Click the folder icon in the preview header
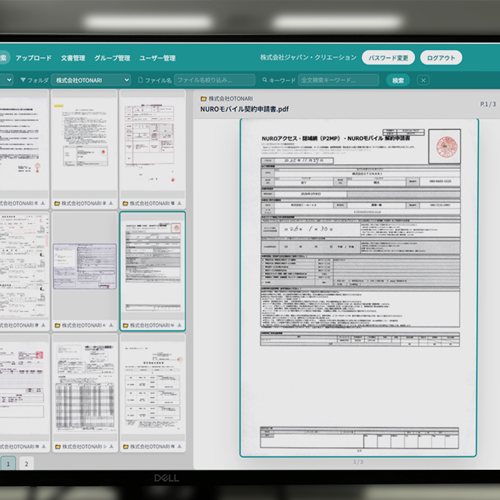 (x=203, y=99)
